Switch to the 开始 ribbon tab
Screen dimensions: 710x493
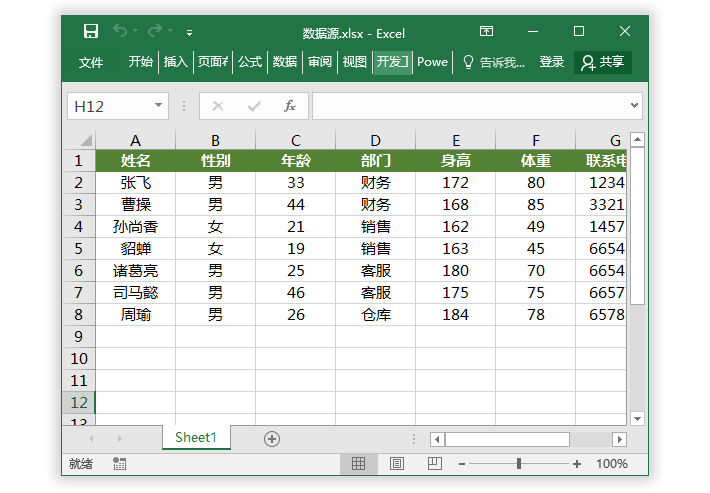pyautogui.click(x=140, y=62)
